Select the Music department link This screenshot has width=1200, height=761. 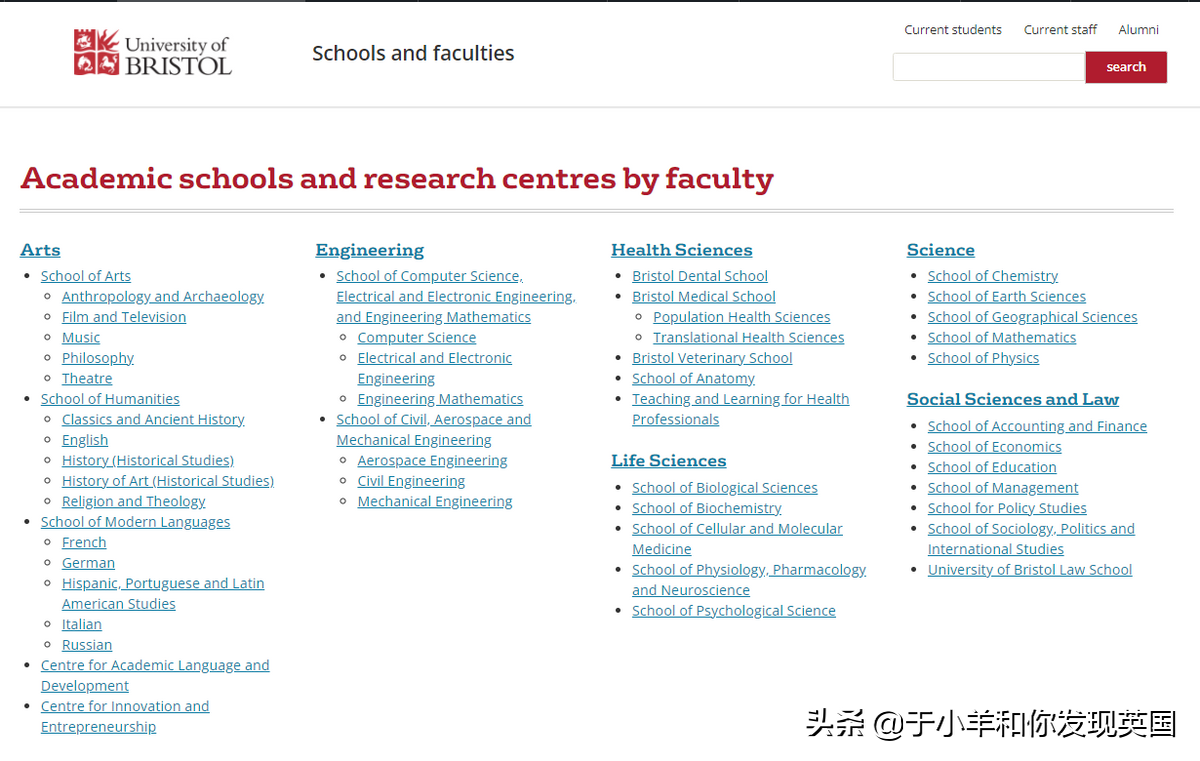[x=81, y=337]
